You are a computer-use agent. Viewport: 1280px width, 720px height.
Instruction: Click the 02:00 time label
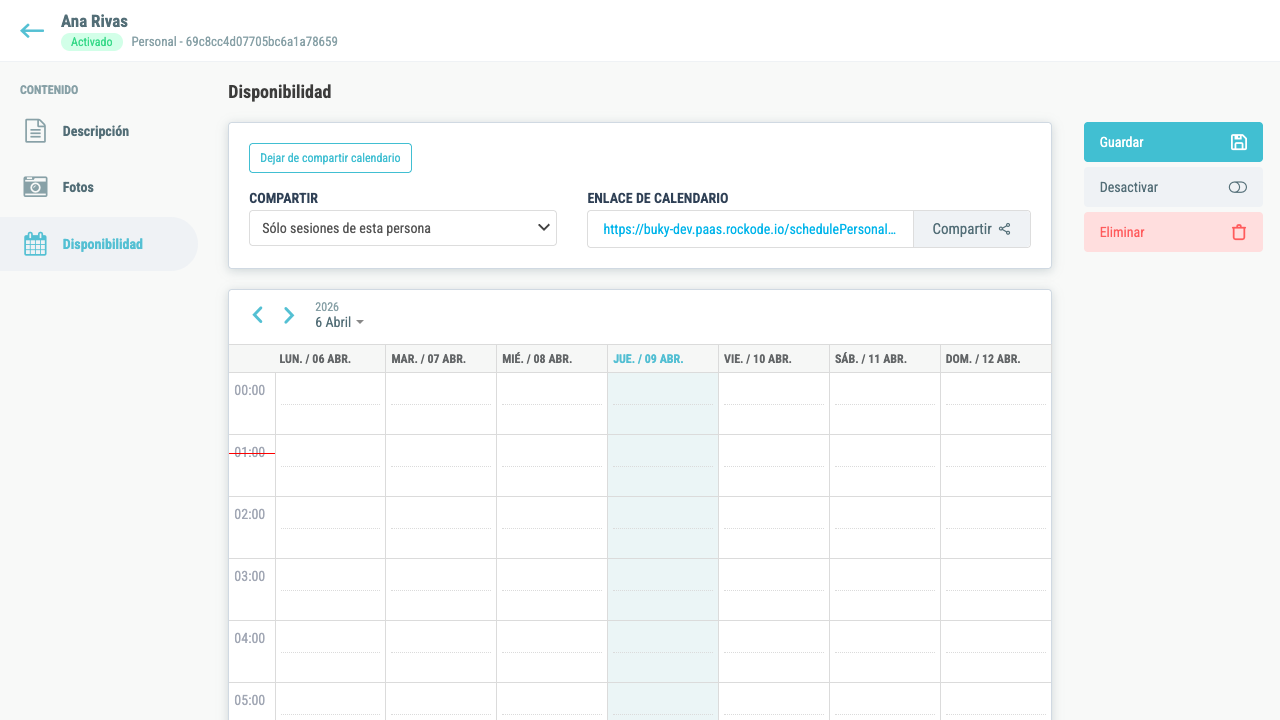pyautogui.click(x=250, y=514)
